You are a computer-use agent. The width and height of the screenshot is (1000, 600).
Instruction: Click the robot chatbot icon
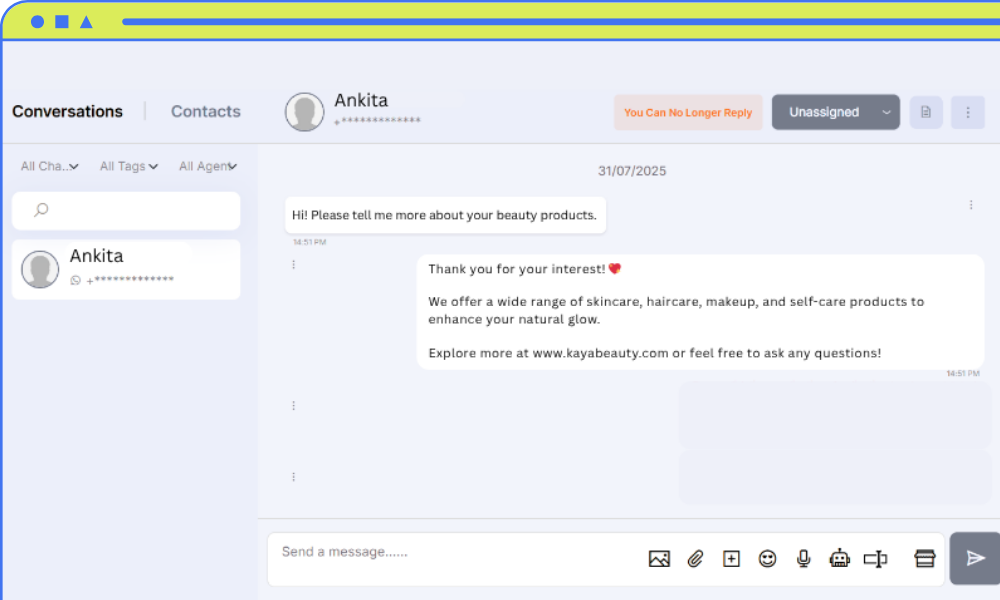(x=839, y=559)
